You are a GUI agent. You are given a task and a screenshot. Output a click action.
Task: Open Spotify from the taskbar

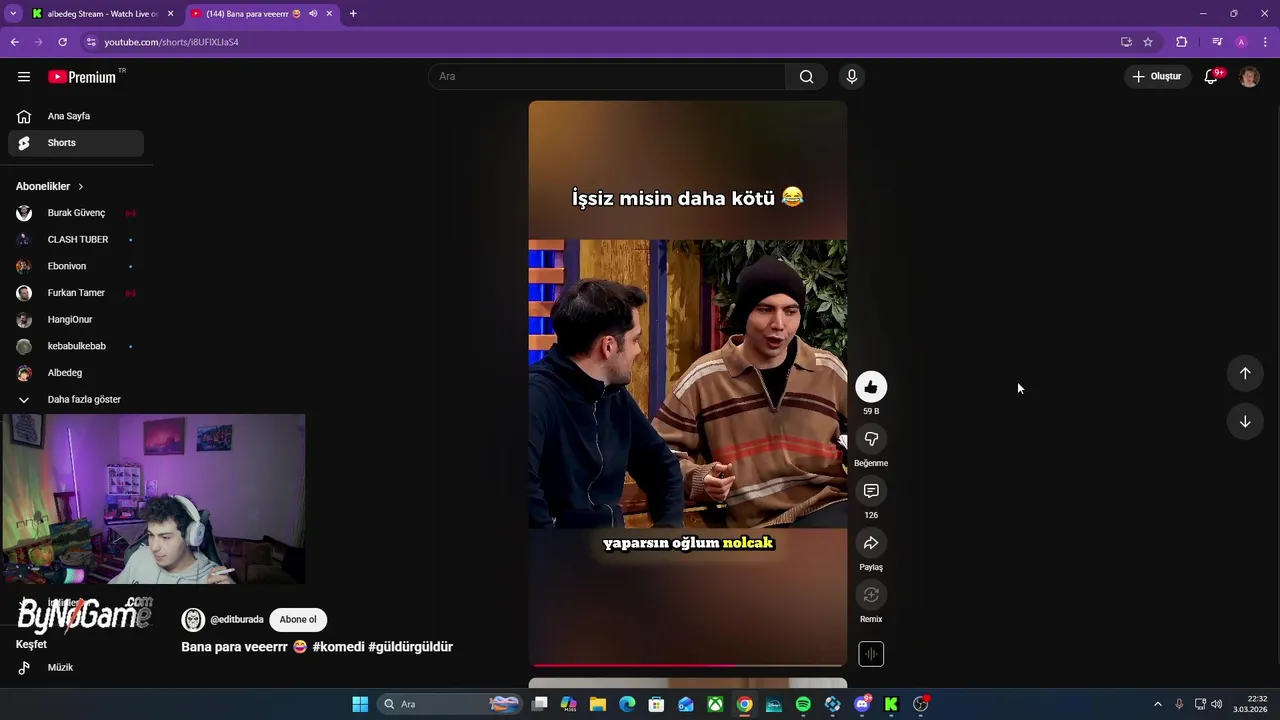[x=803, y=704]
